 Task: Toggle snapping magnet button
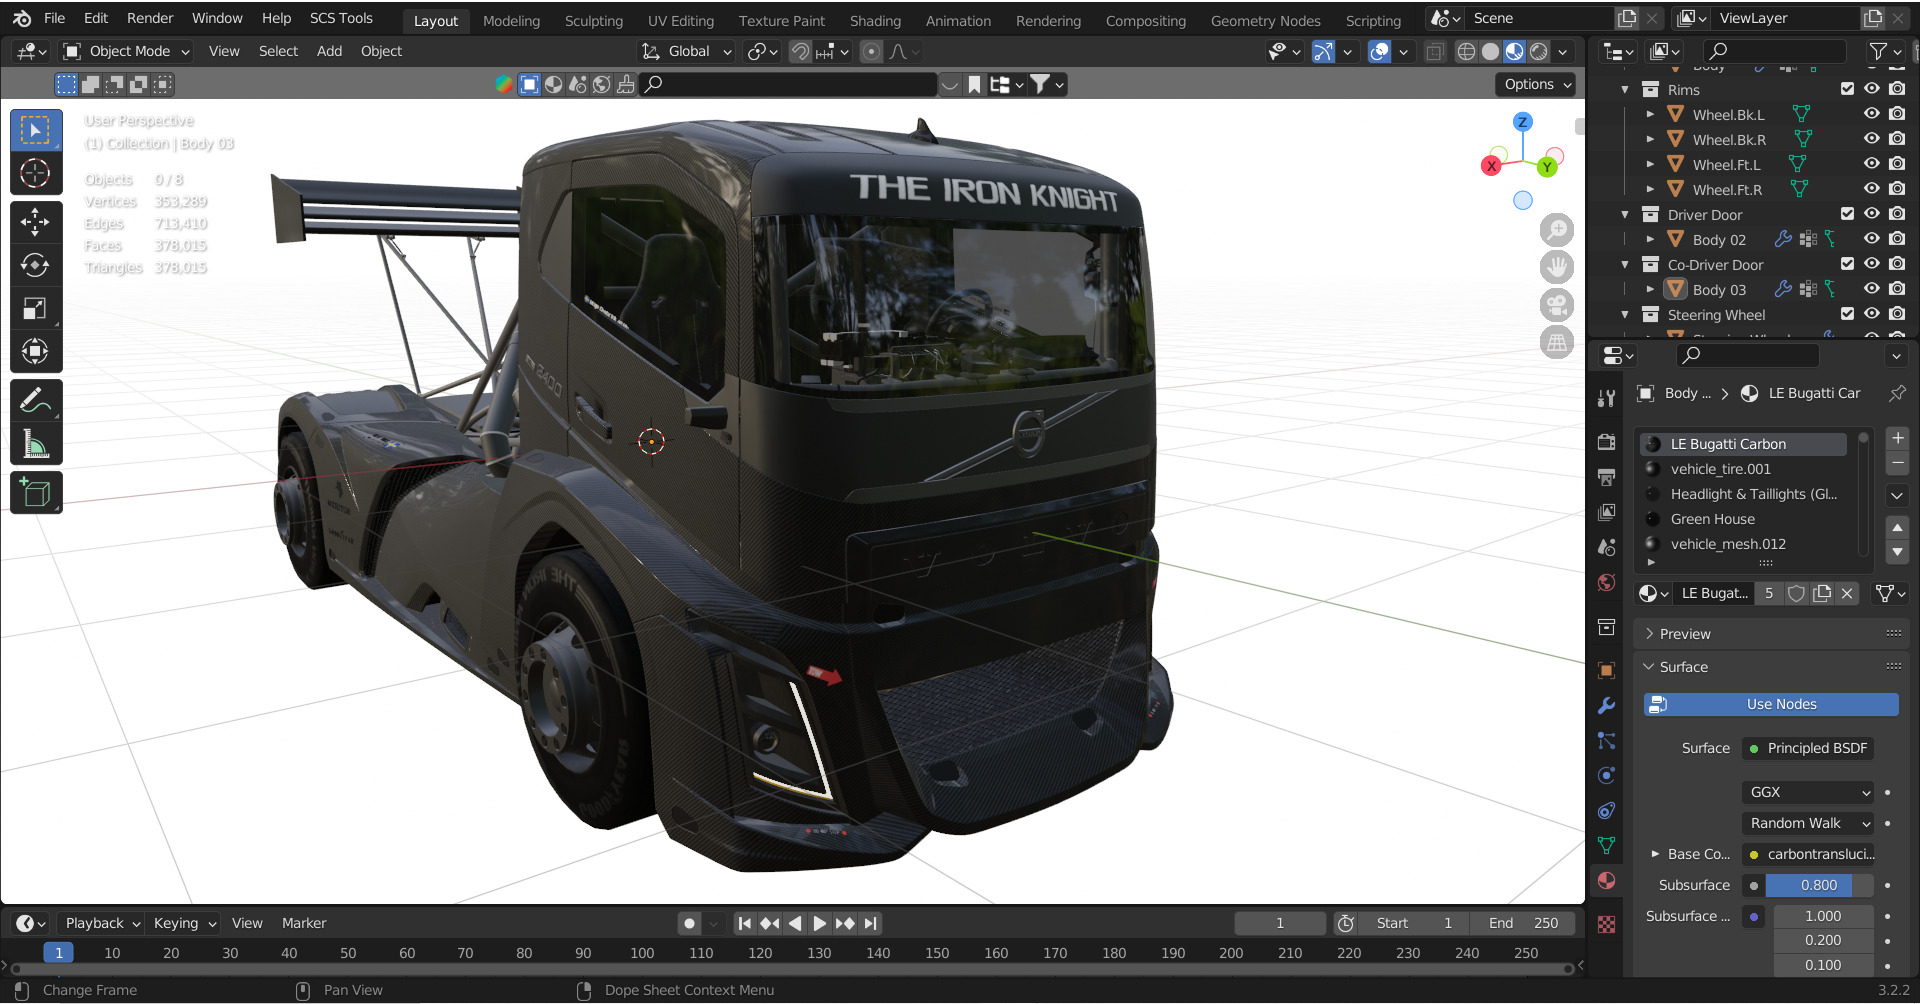pos(800,52)
